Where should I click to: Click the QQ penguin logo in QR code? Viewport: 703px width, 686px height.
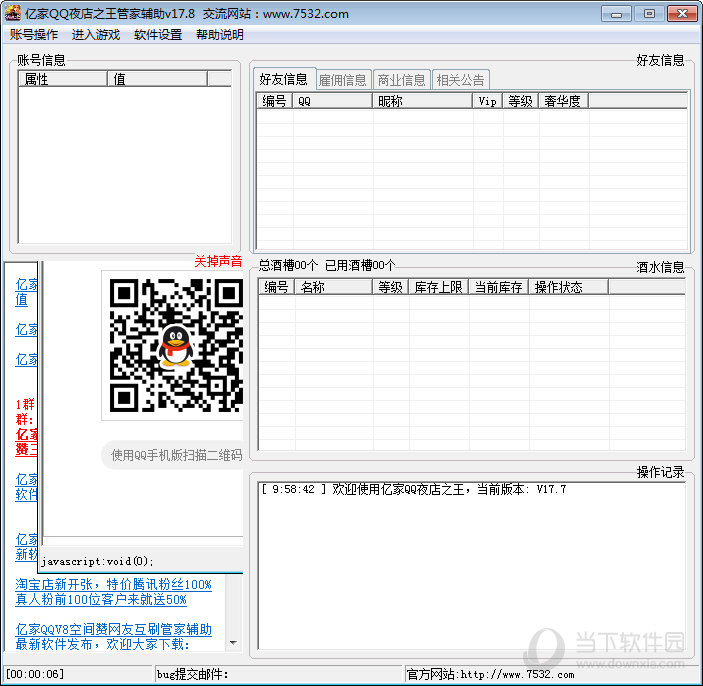pos(176,346)
